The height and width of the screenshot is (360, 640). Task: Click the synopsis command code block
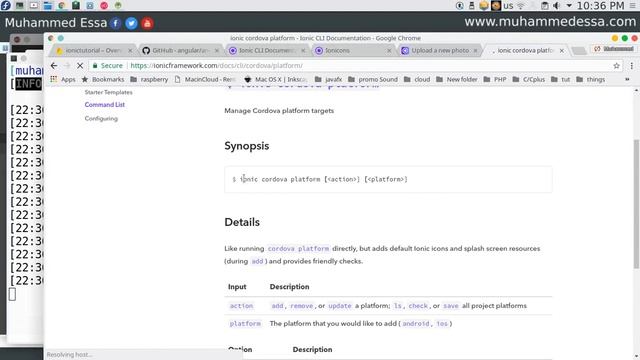pos(388,179)
